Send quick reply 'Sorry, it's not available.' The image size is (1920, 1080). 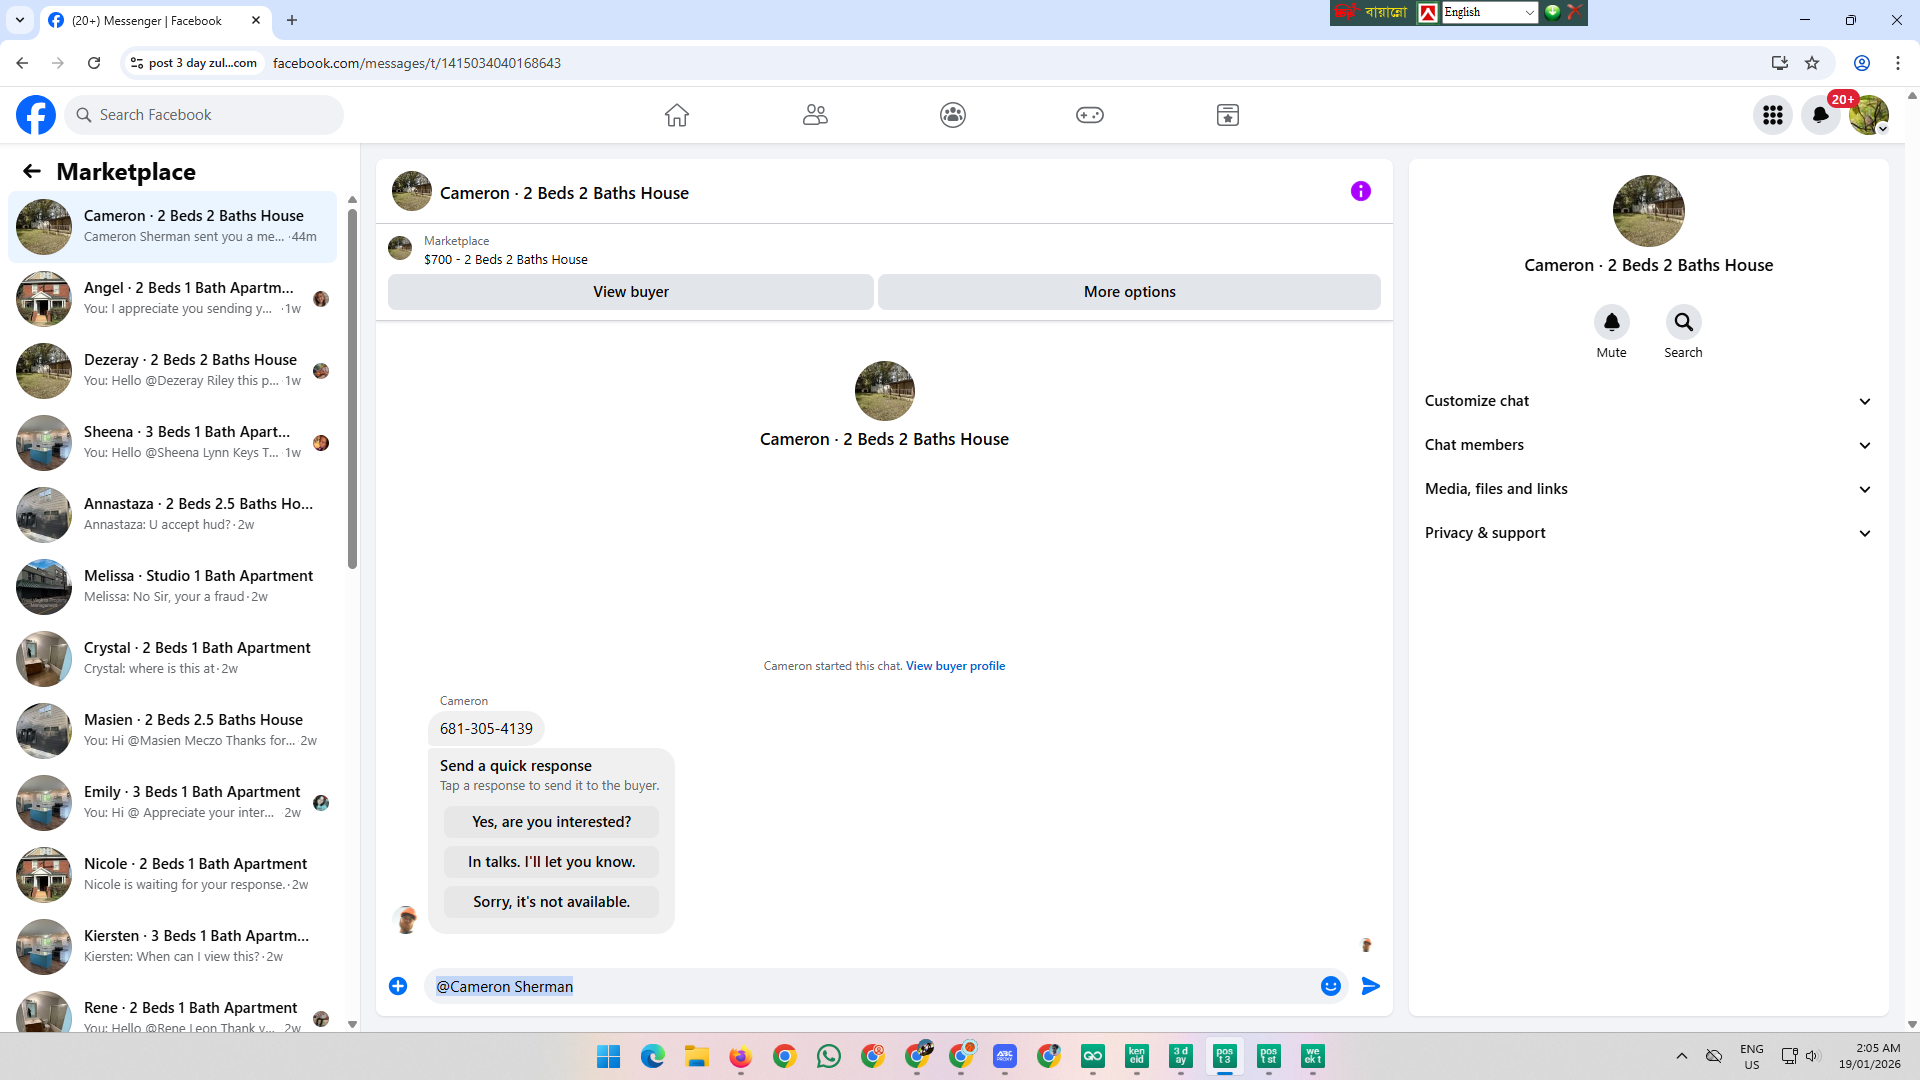(x=552, y=902)
